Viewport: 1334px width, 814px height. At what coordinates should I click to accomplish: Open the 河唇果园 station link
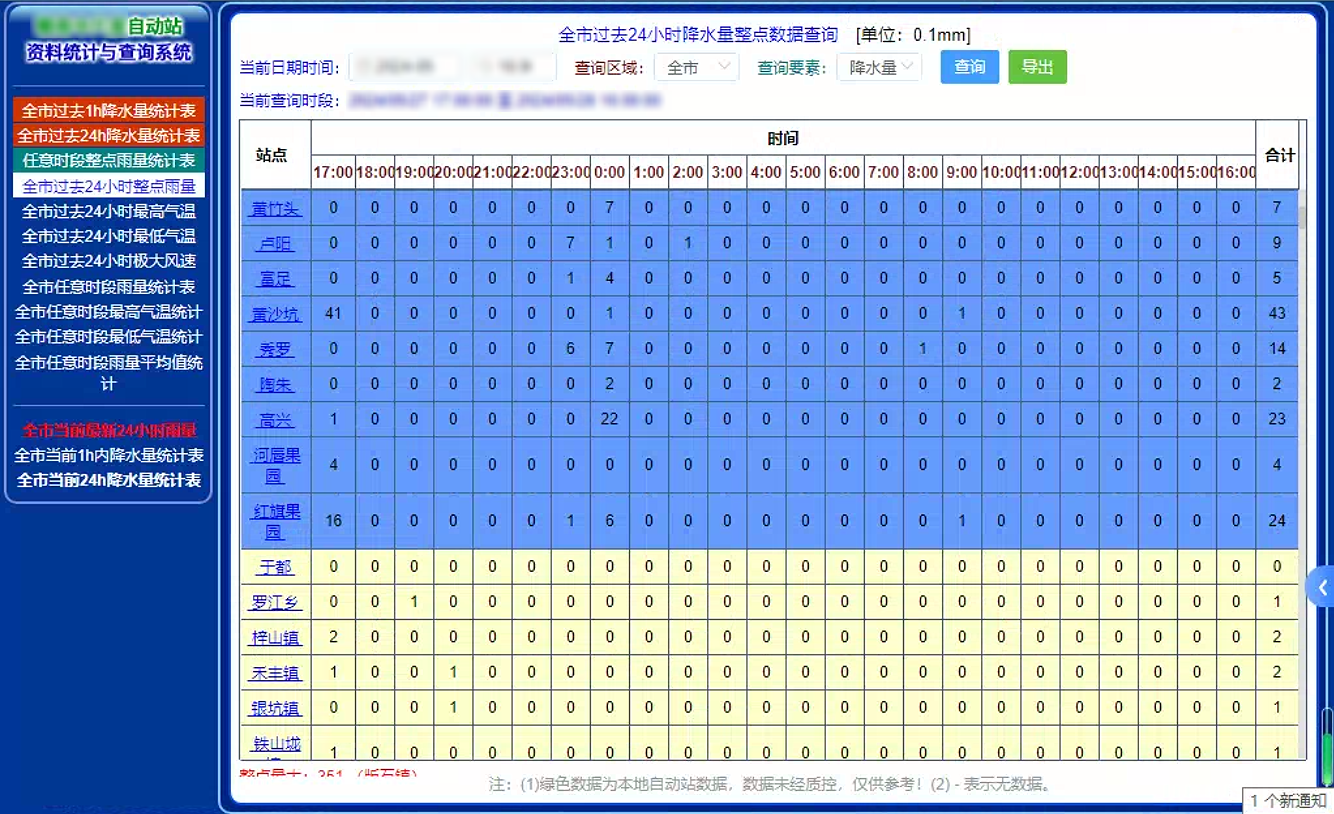(x=275, y=465)
